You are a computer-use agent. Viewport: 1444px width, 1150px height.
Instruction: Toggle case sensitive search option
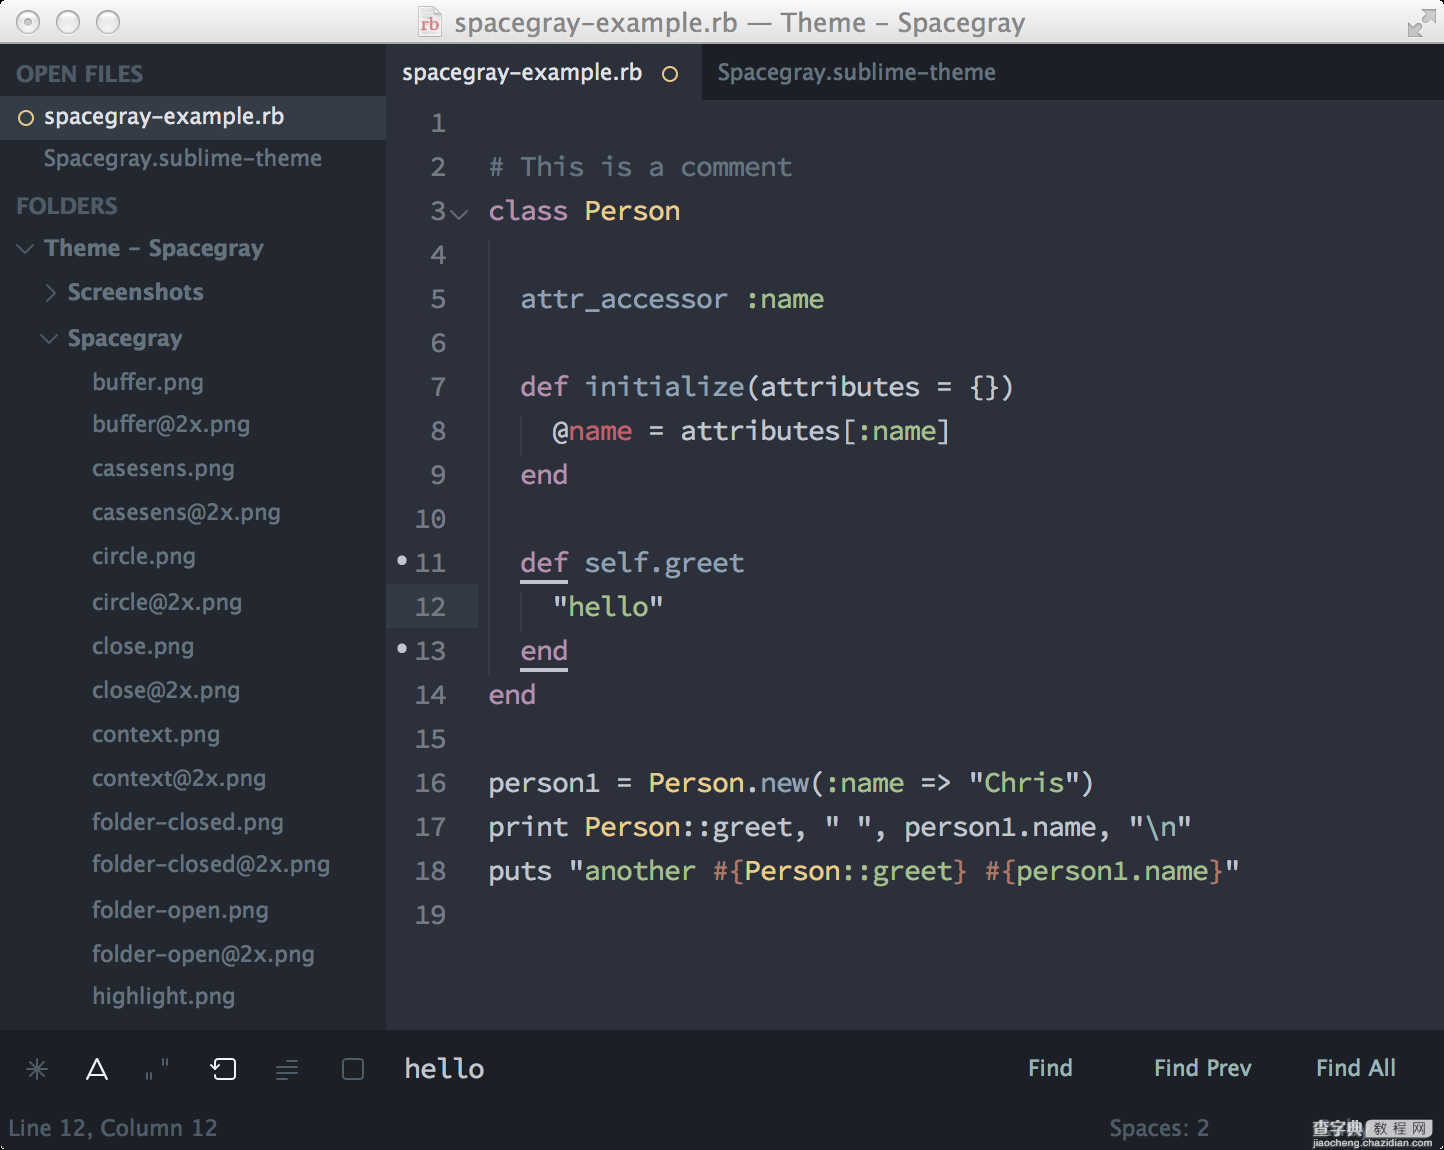coord(97,1069)
